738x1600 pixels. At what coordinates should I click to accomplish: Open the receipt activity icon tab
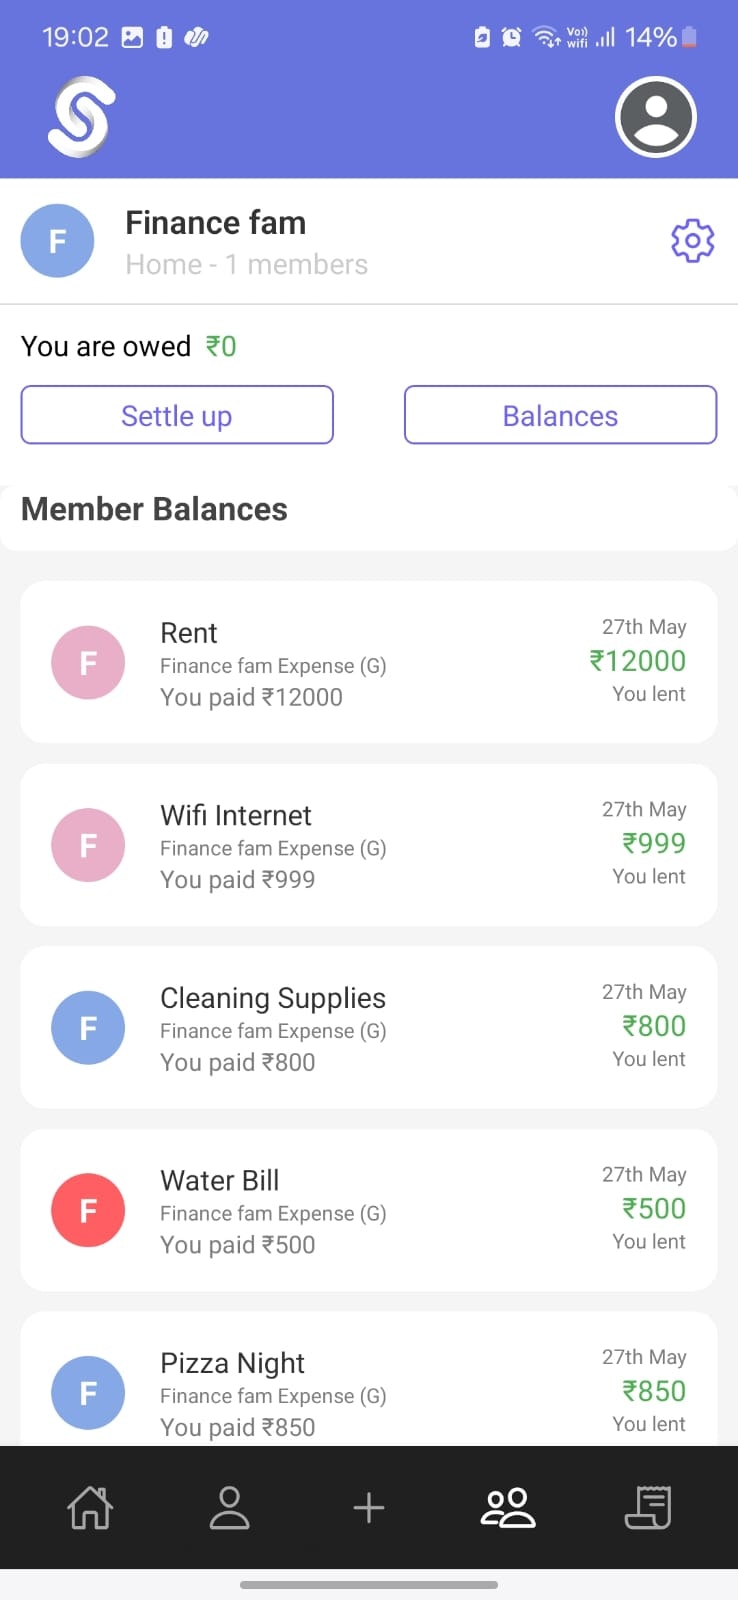tap(648, 1507)
